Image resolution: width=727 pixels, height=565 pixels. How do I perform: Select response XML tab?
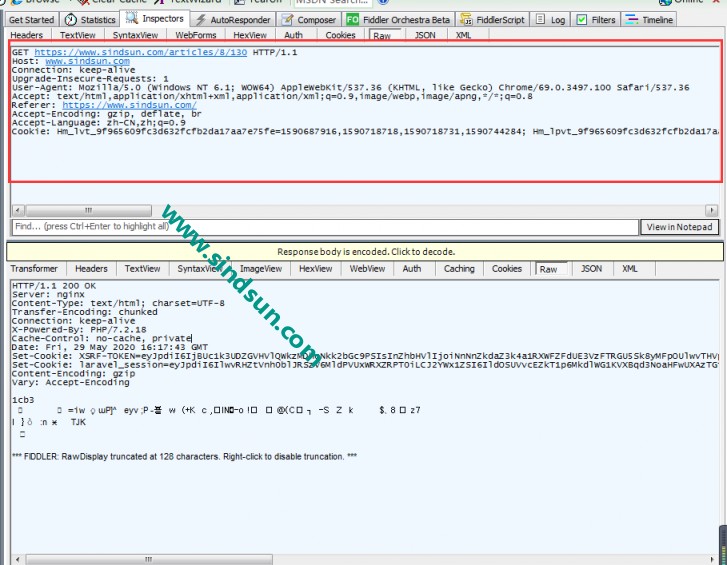point(630,269)
